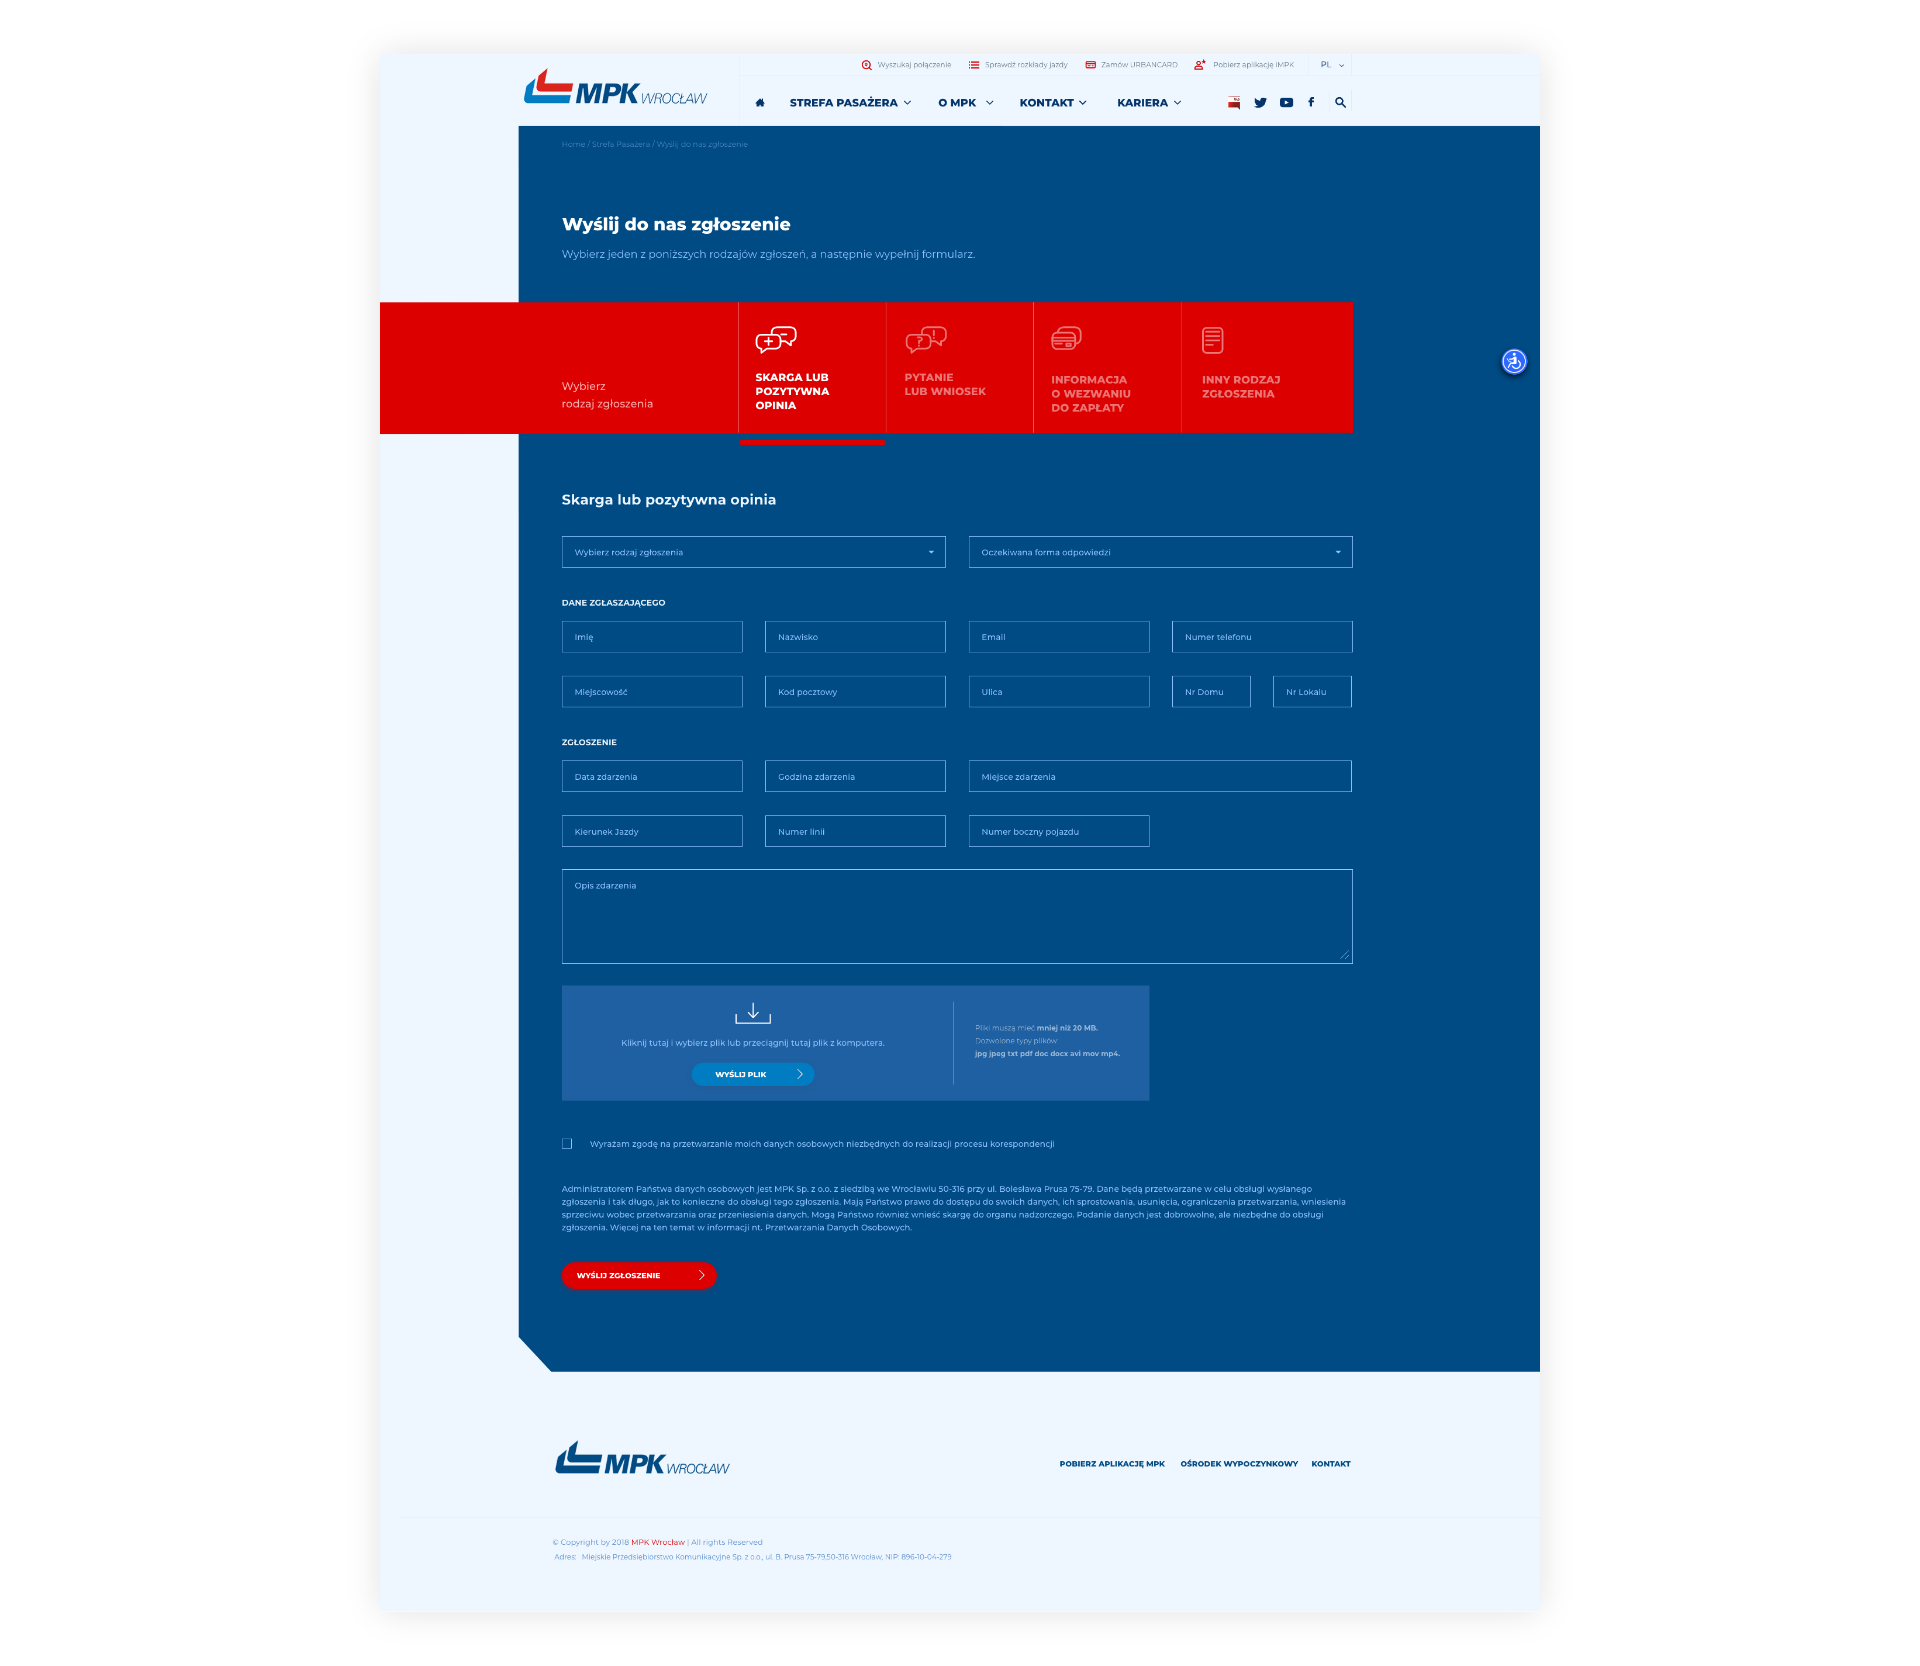
Task: Open MPK Facebook page
Action: click(x=1311, y=102)
